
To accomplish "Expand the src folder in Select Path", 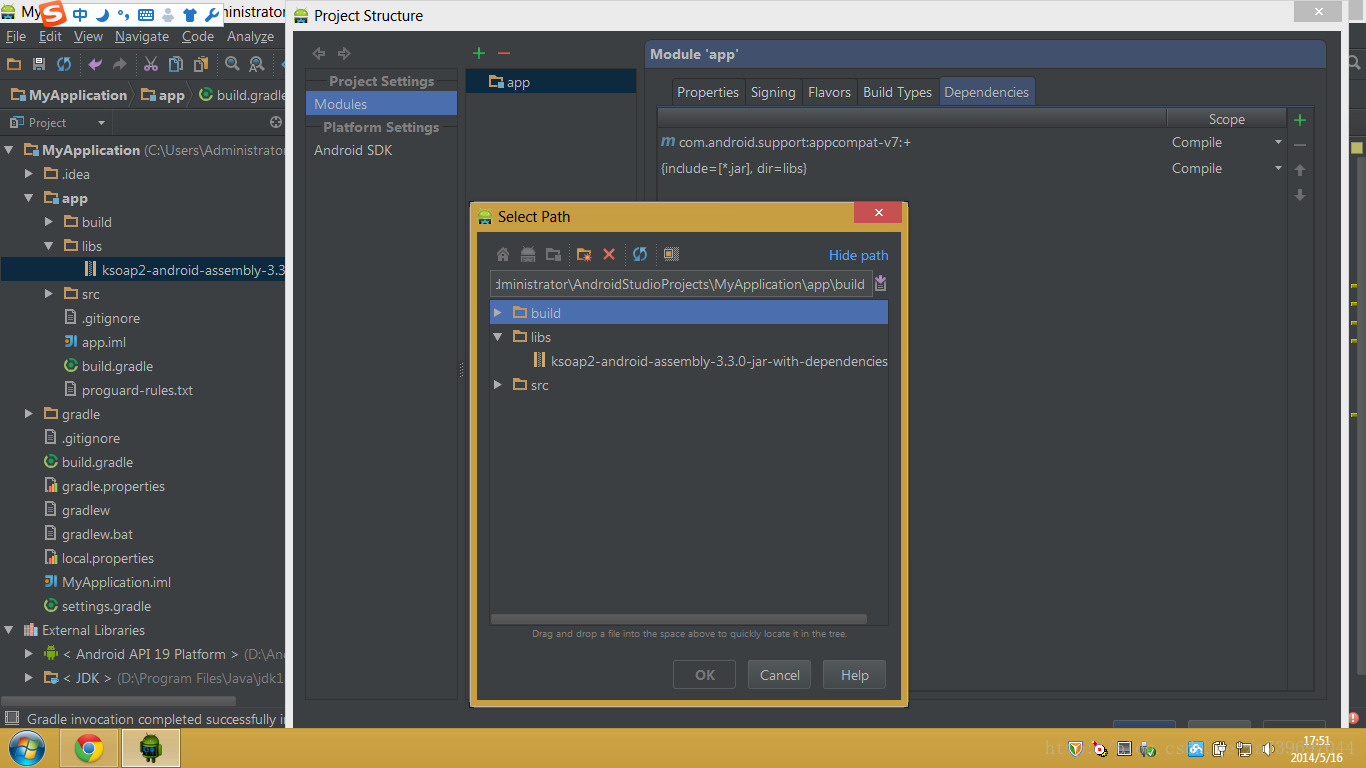I will point(498,385).
